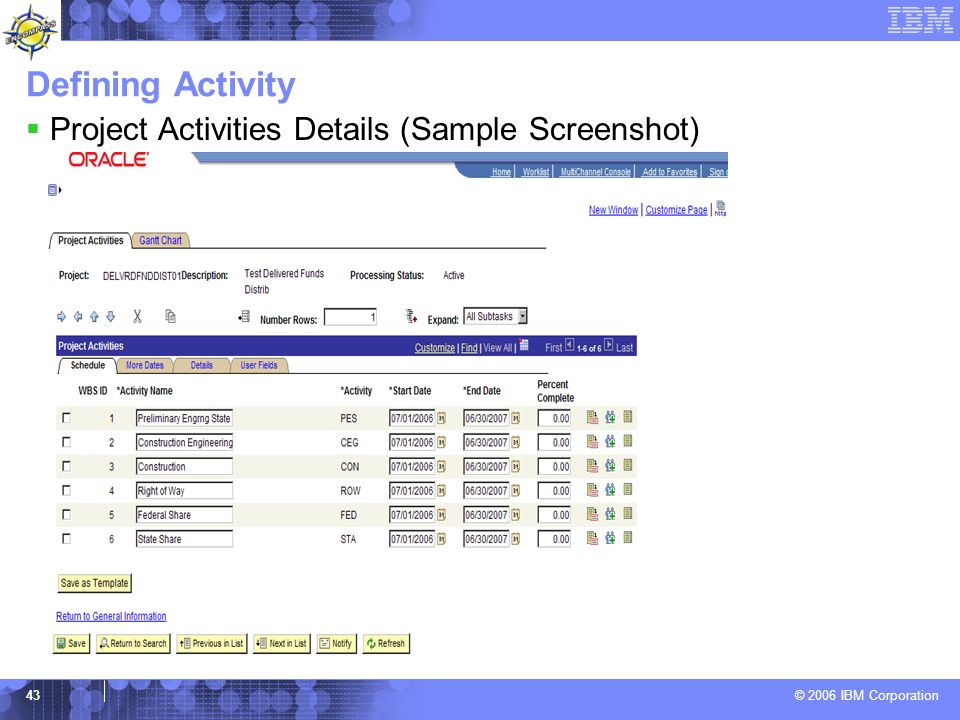This screenshot has height=720, width=960.
Task: Check the Federal Share row checkbox
Action: 67,515
